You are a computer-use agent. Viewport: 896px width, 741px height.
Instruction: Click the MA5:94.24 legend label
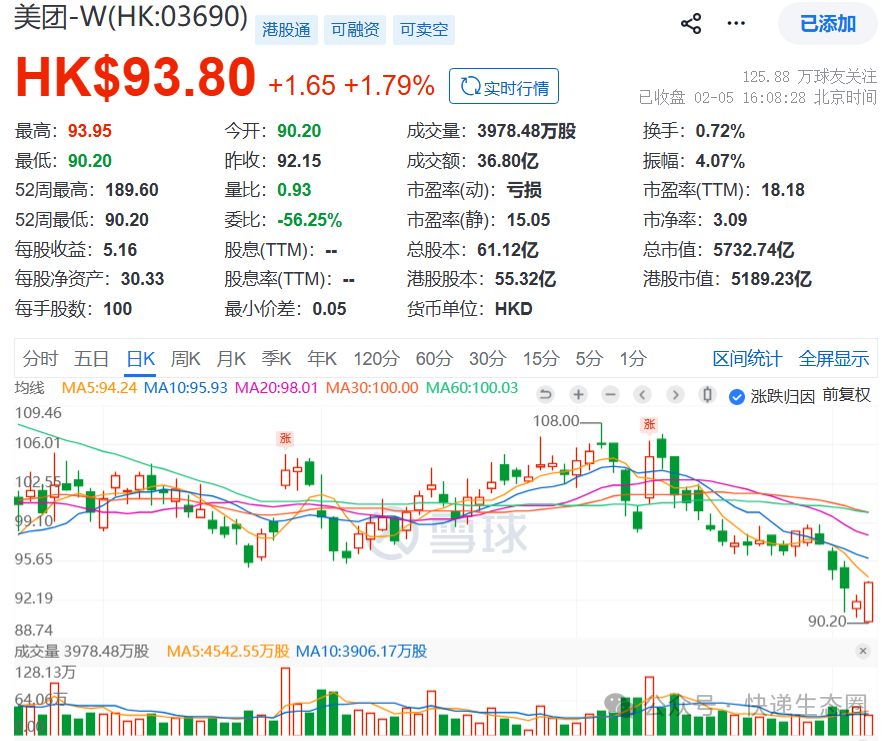pyautogui.click(x=99, y=388)
